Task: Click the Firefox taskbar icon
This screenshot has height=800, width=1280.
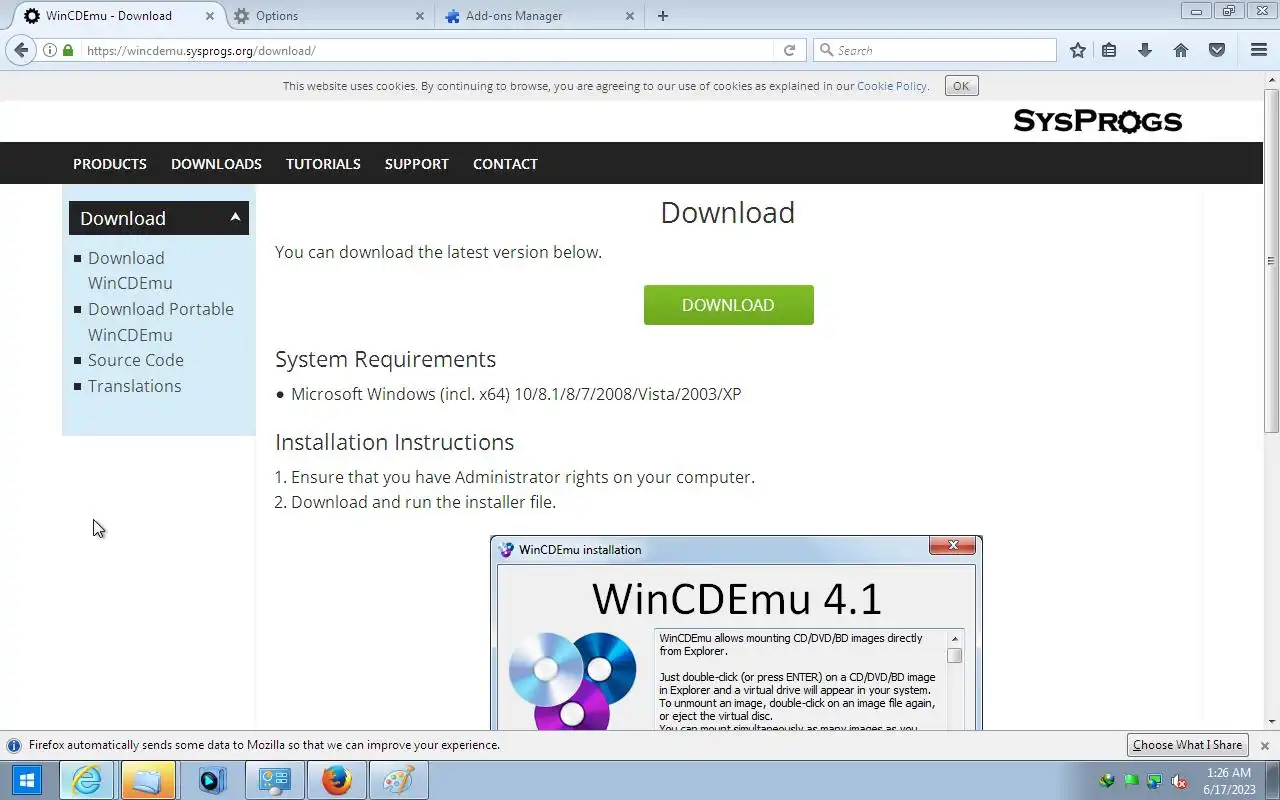Action: pyautogui.click(x=337, y=780)
